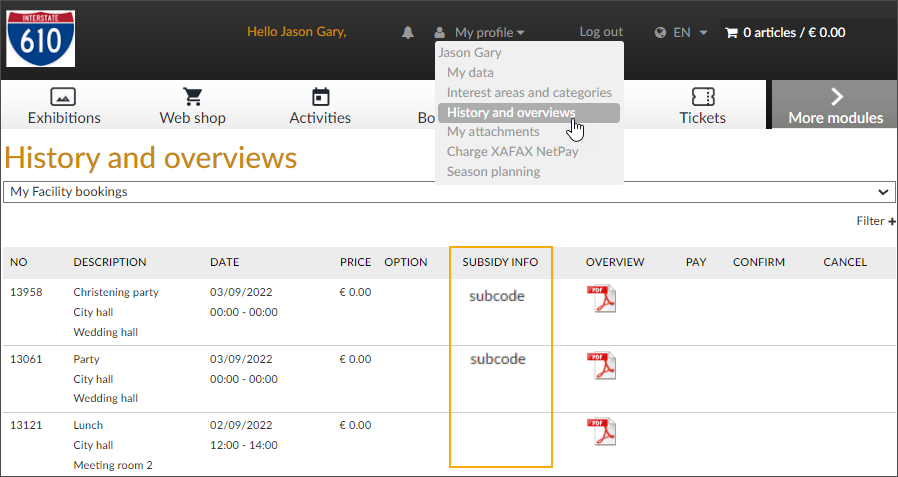
Task: Click the DESCRIPTION column header
Action: click(x=110, y=262)
